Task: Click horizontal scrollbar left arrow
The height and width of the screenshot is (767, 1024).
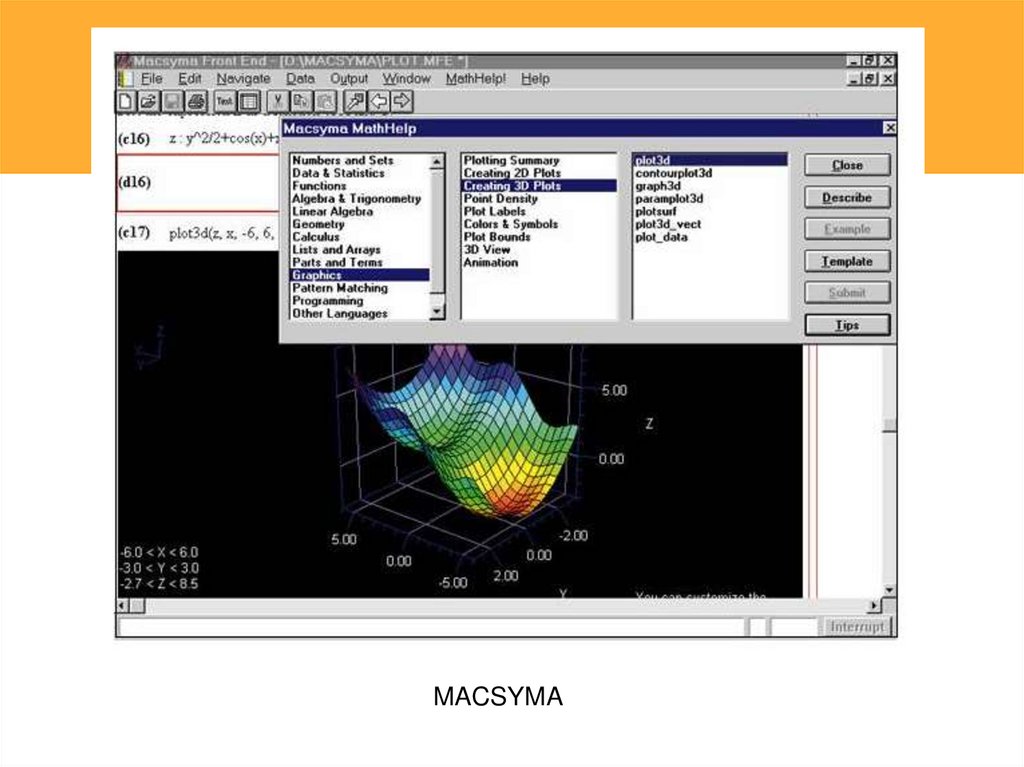Action: tap(123, 606)
